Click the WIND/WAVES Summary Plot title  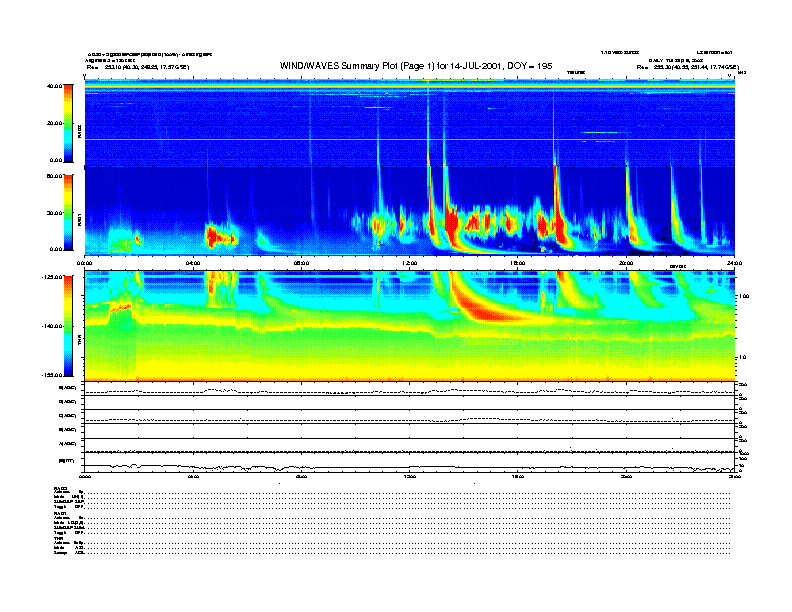click(x=416, y=66)
